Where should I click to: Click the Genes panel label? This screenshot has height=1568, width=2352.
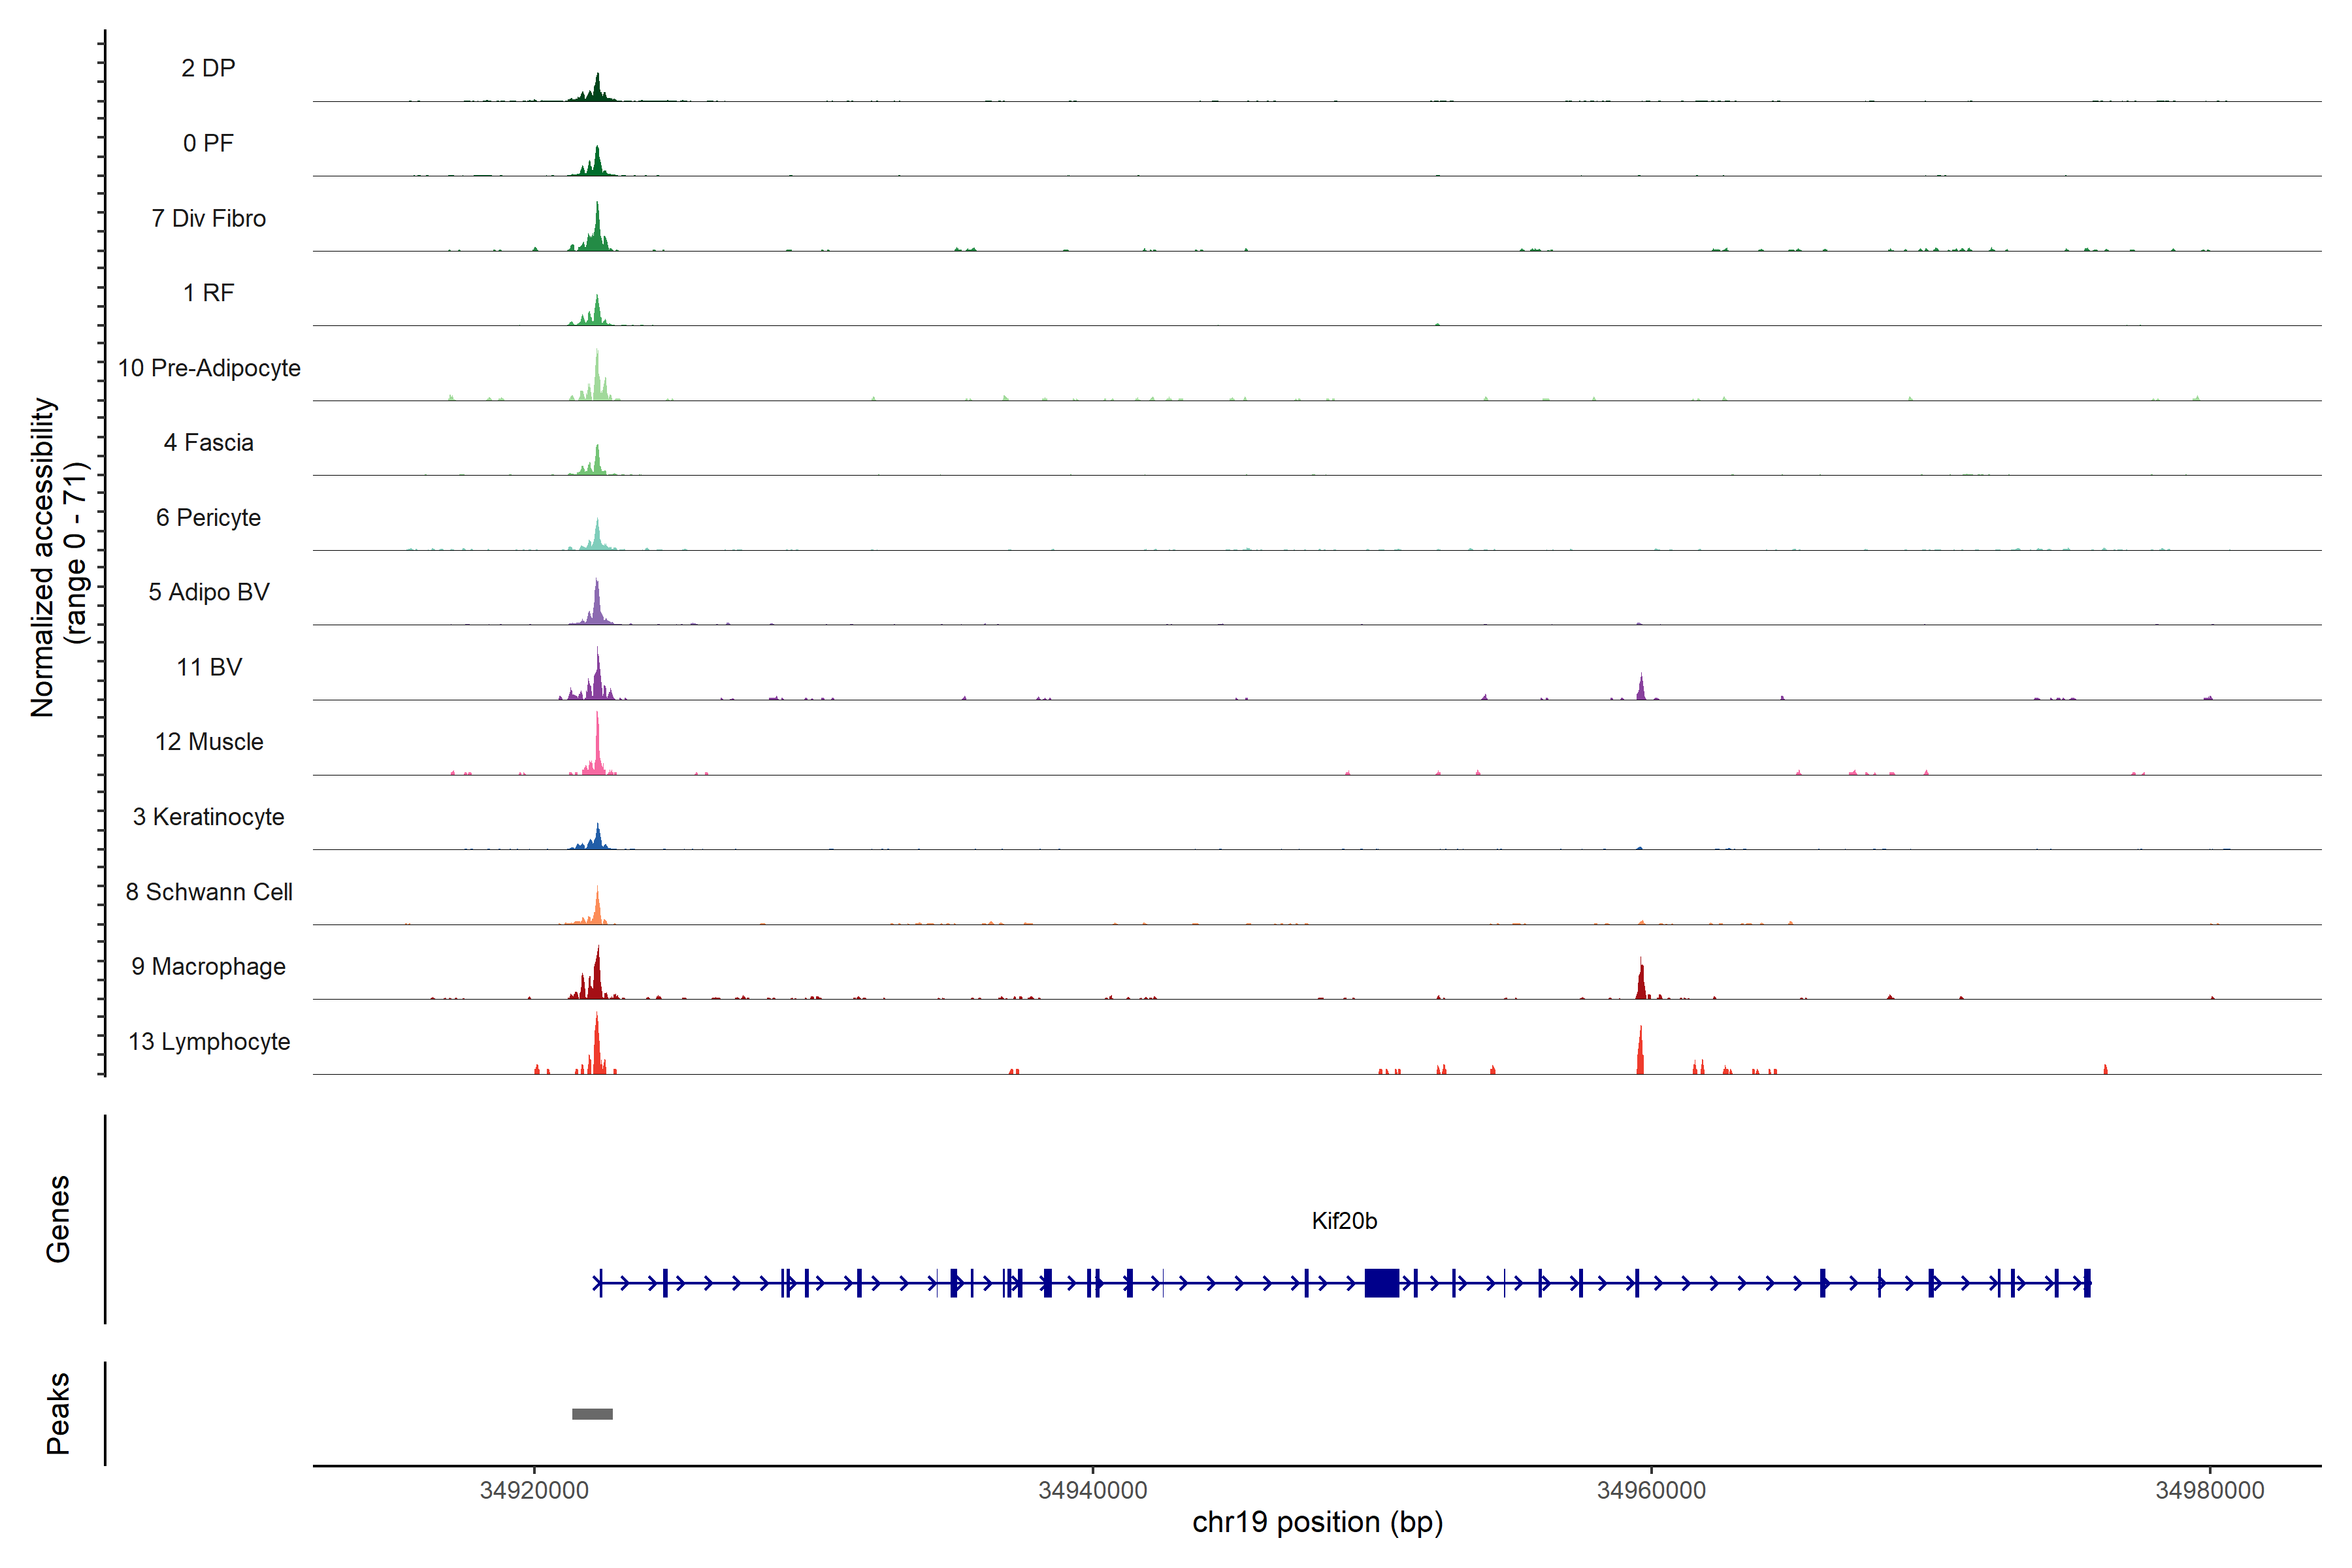click(x=58, y=1218)
